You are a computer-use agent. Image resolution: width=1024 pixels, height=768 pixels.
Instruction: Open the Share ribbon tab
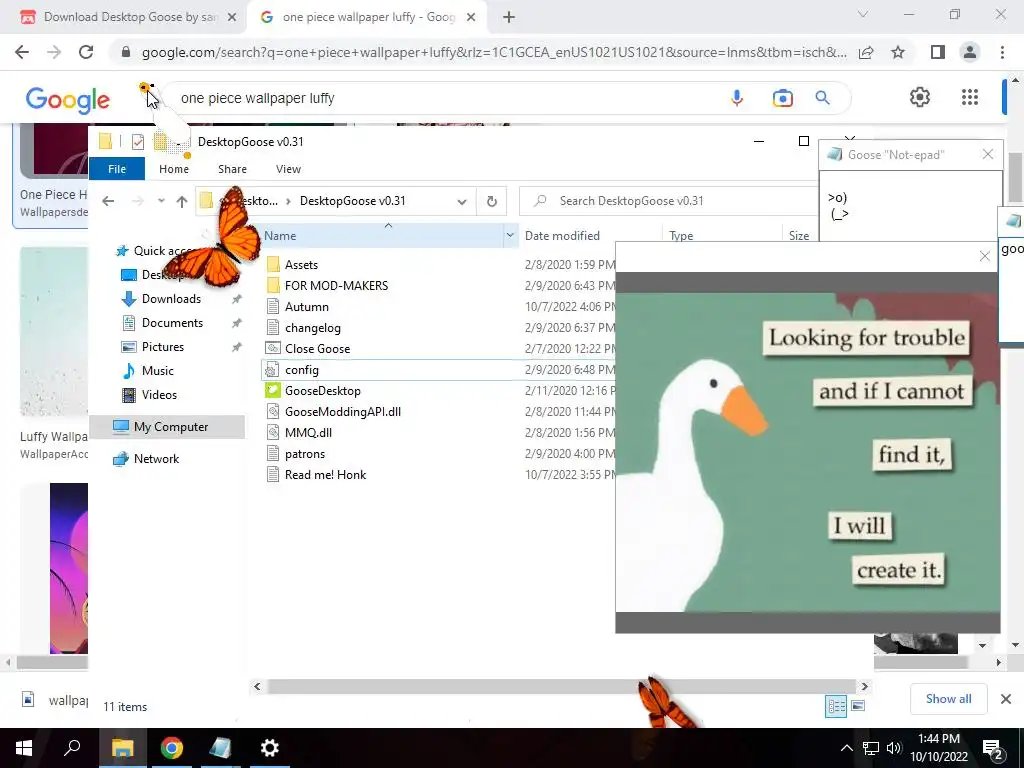pyautogui.click(x=232, y=169)
